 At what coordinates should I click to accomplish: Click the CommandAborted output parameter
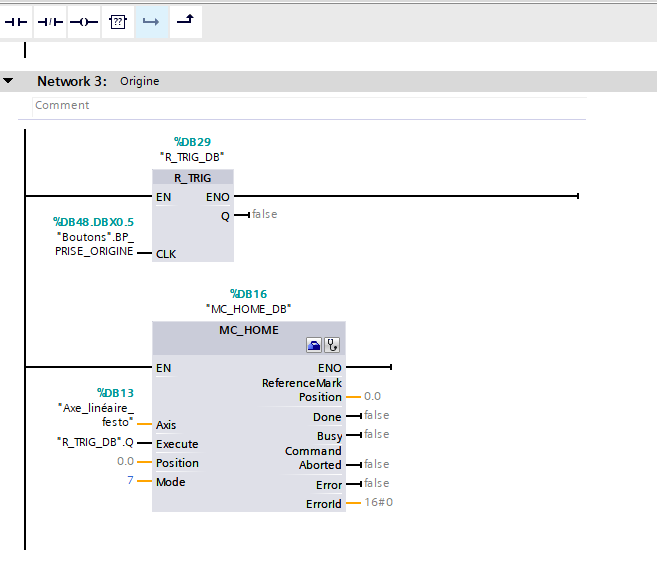coord(313,458)
